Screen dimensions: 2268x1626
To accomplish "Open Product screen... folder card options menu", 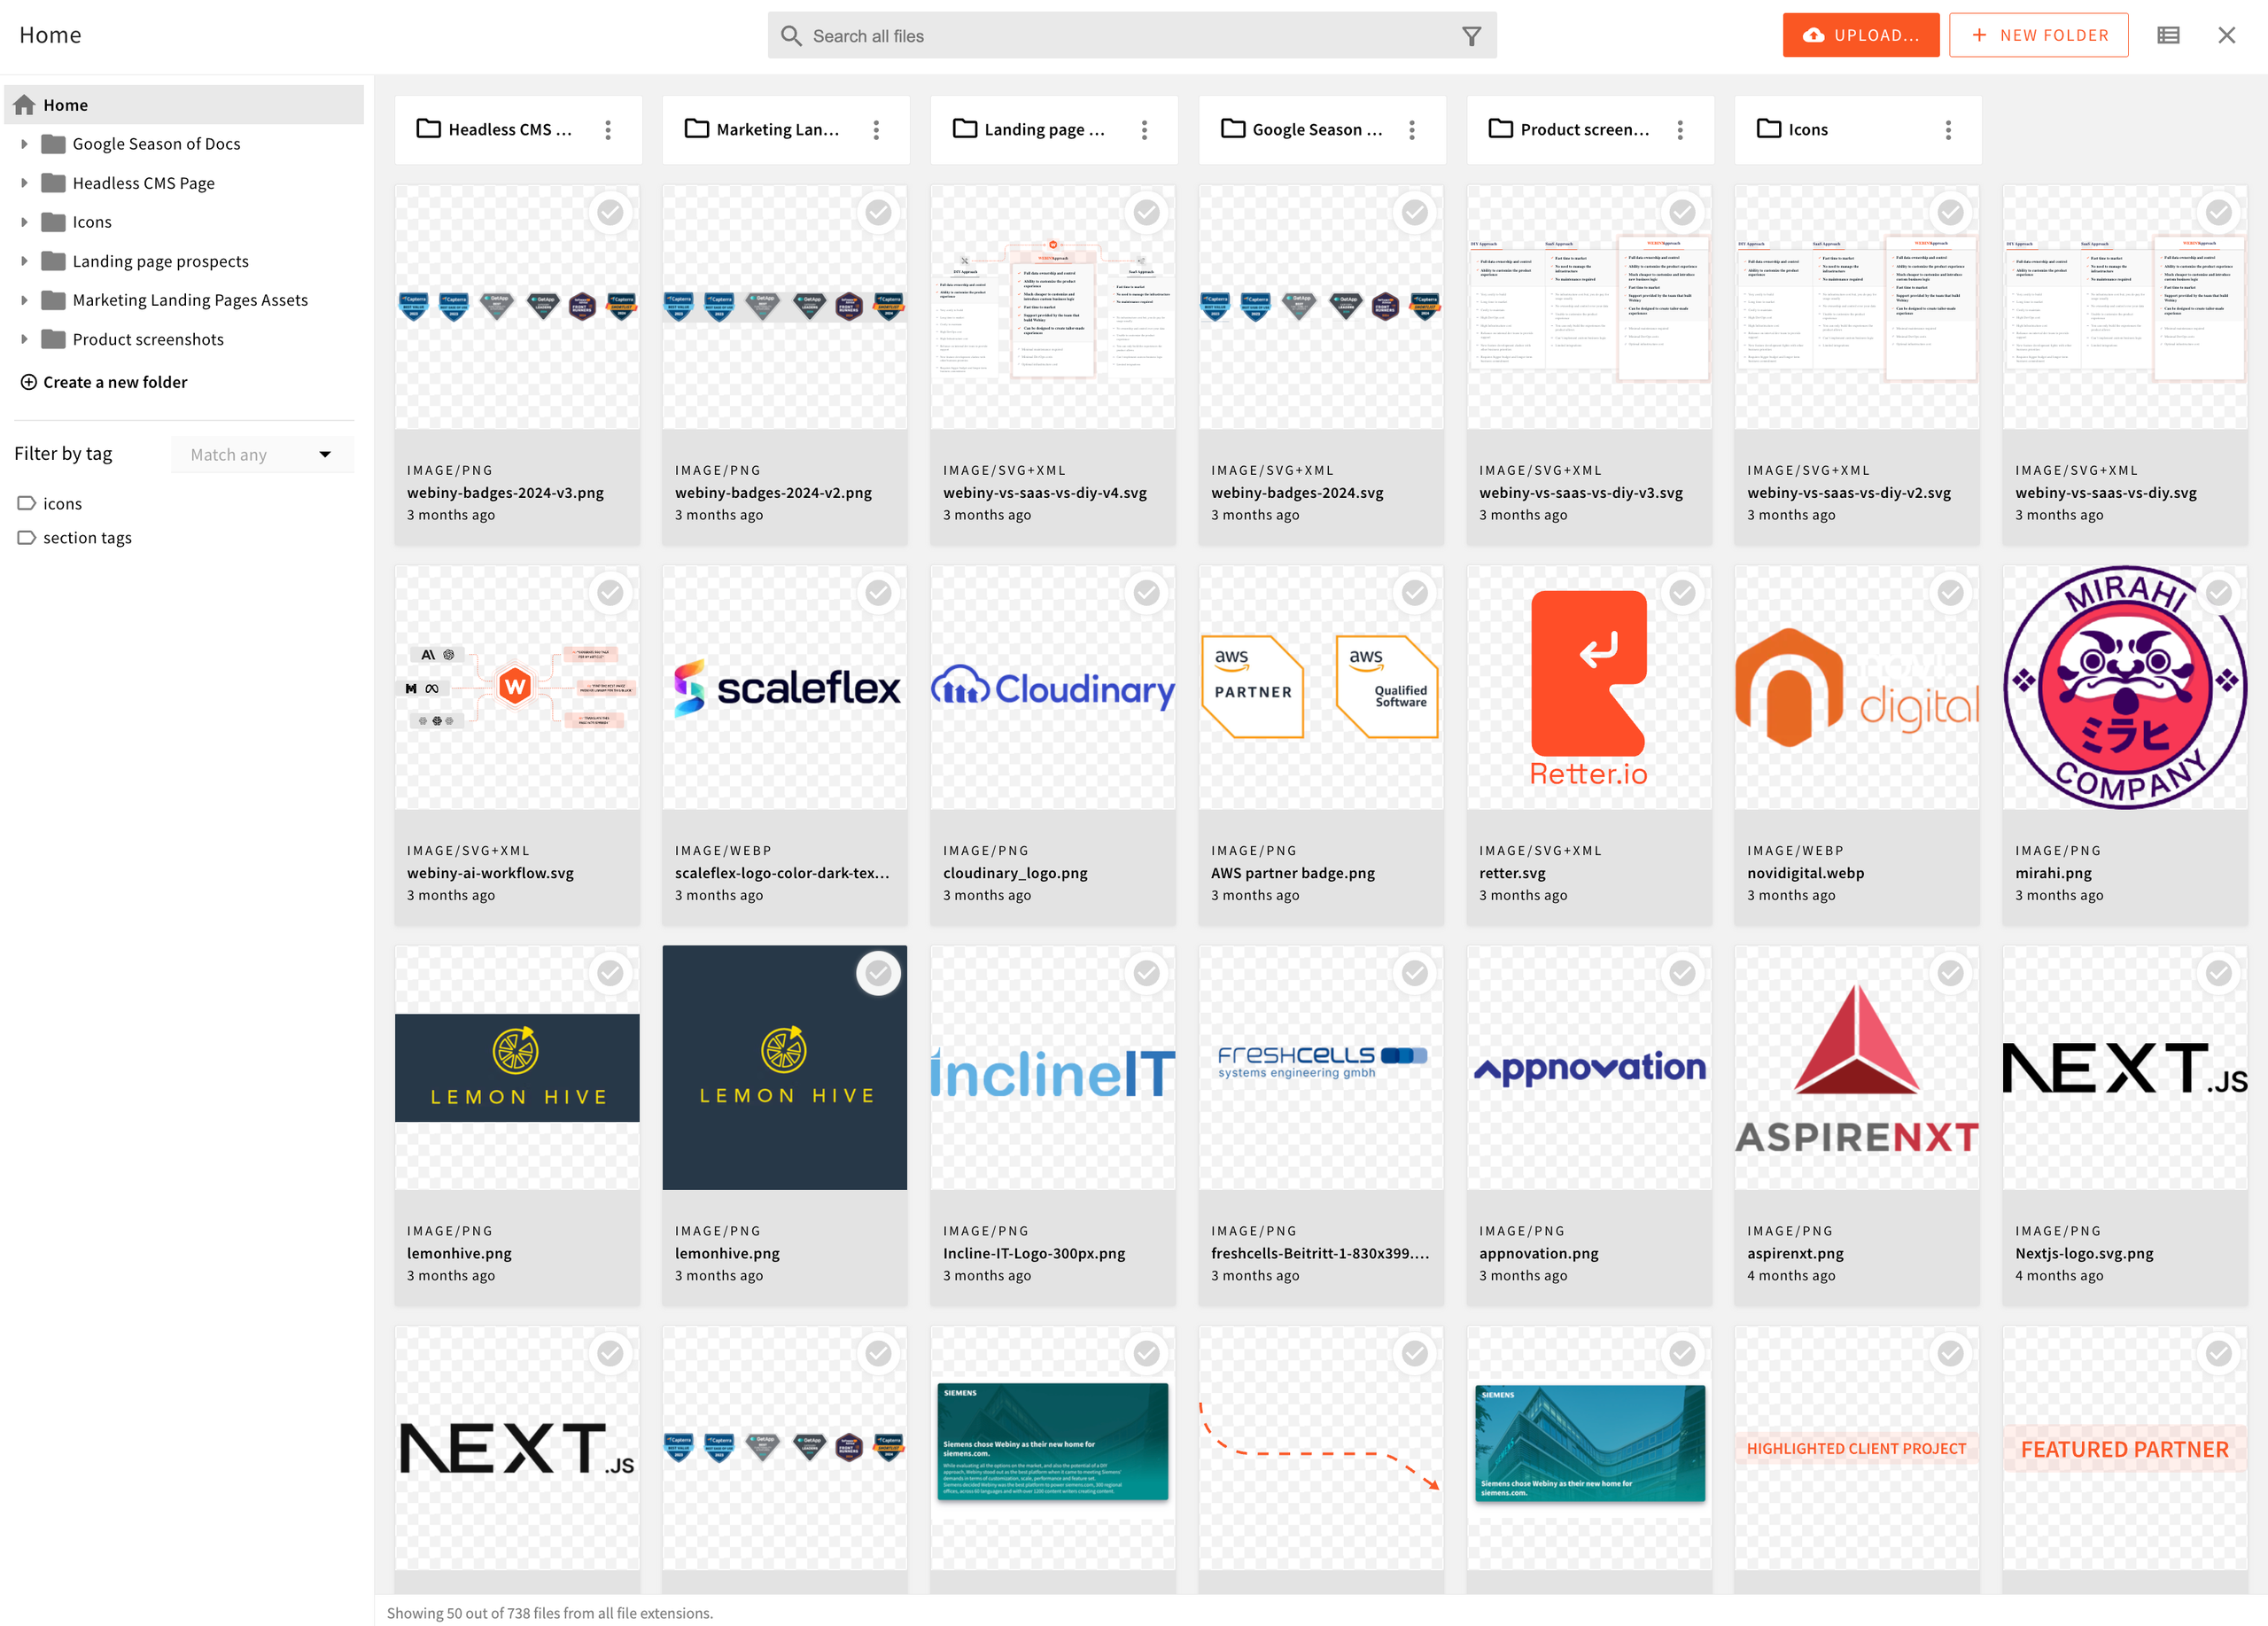I will 1680,130.
